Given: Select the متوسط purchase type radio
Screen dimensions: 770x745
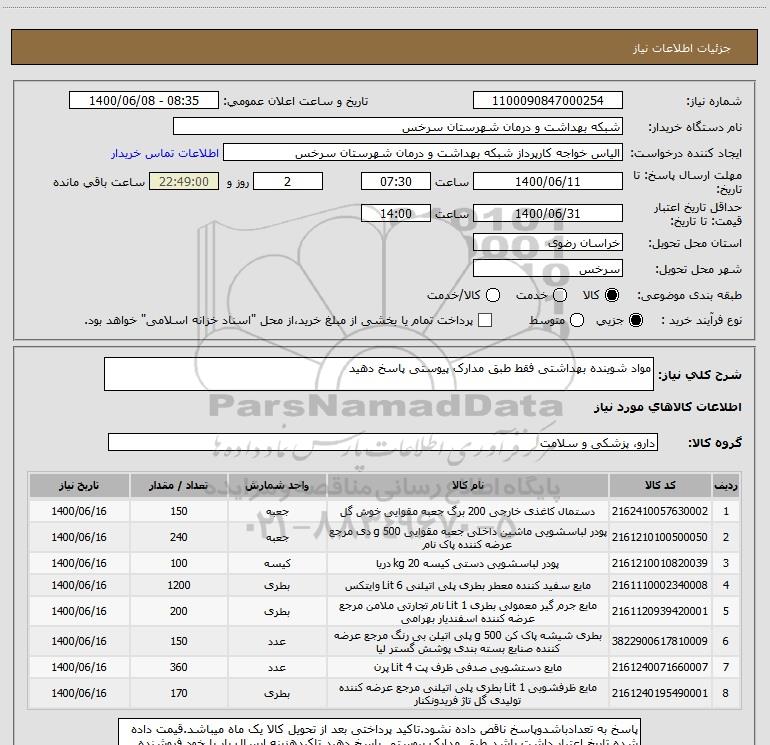Looking at the screenshot, I should (x=577, y=320).
